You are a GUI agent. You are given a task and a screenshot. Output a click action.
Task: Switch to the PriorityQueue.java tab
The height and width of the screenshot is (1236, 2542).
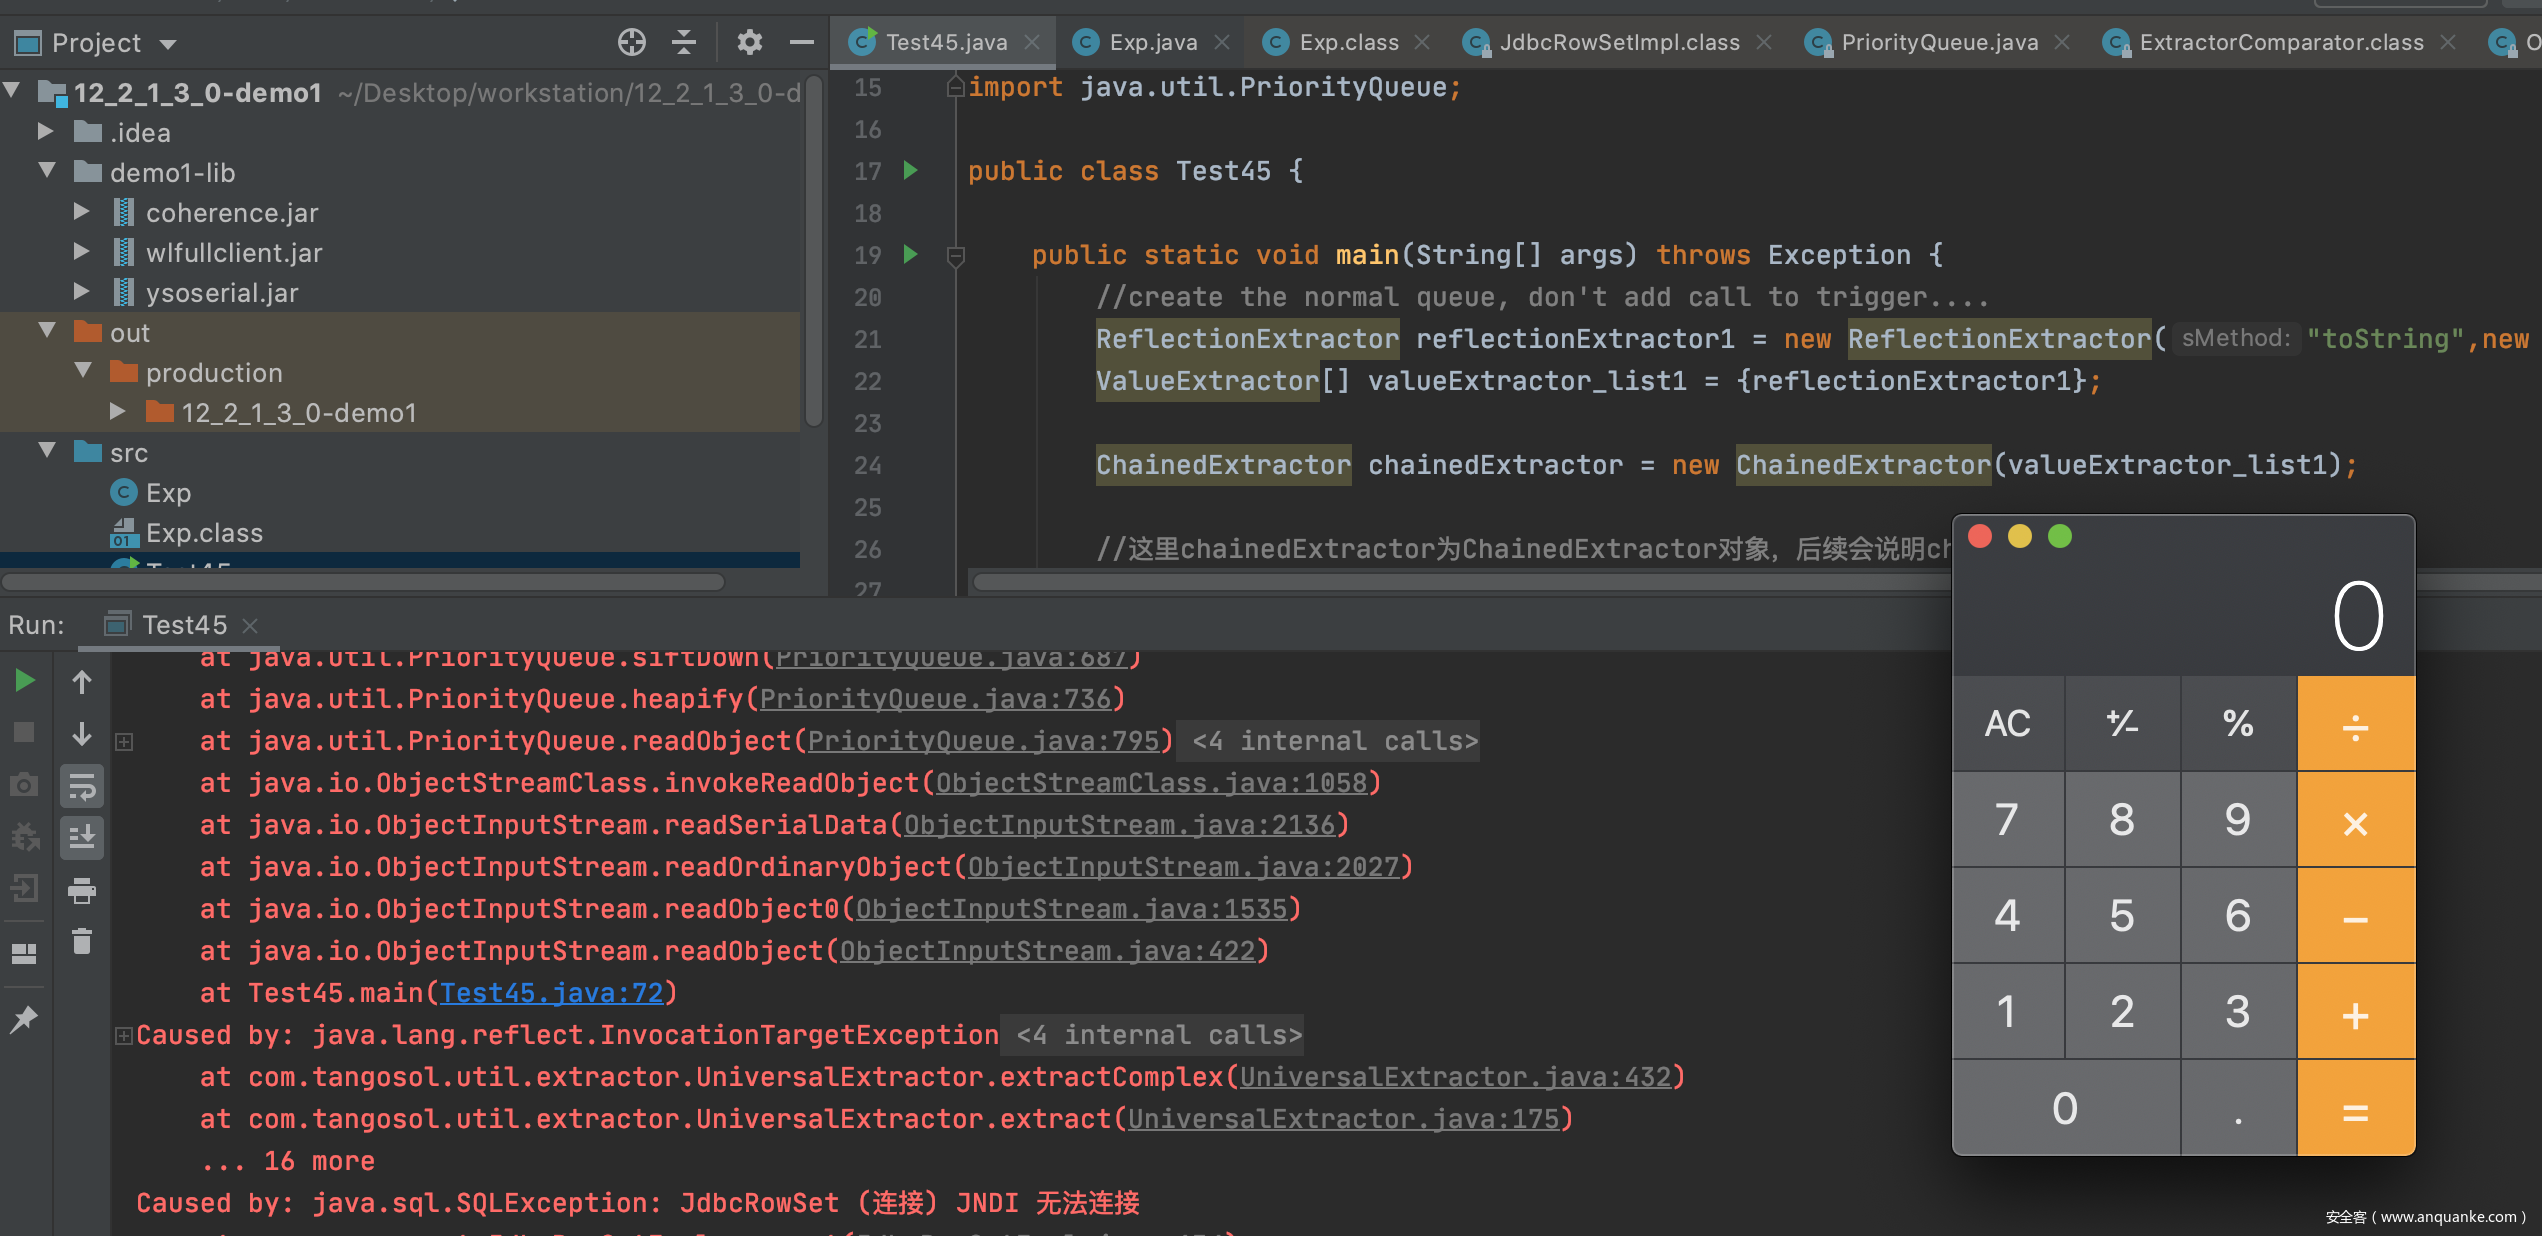pyautogui.click(x=1939, y=42)
